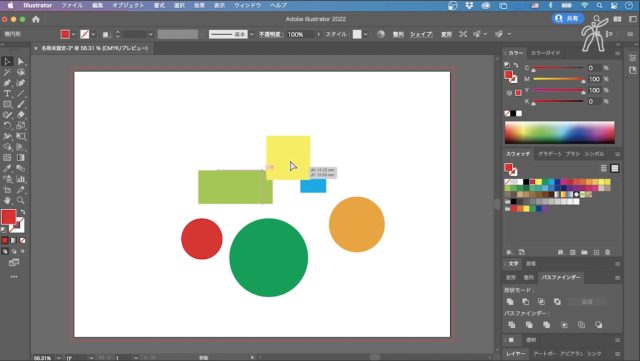Select the Zoom tool
This screenshot has height=361, width=640.
click(x=21, y=200)
